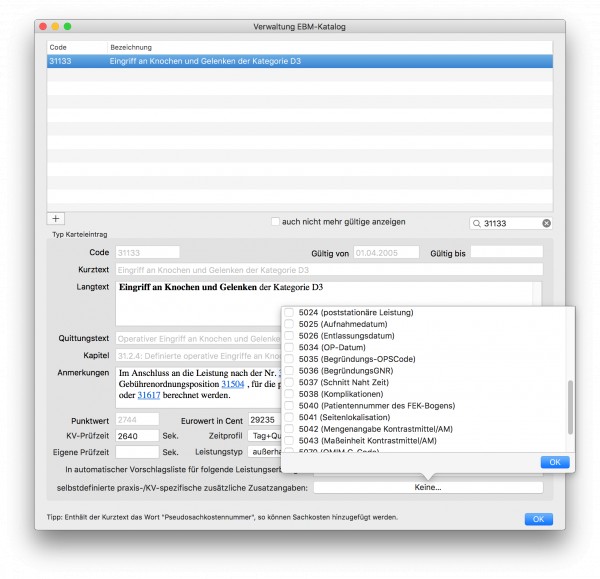Image resolution: width=600 pixels, height=579 pixels.
Task: Click the green zoom window button
Action: (68, 26)
